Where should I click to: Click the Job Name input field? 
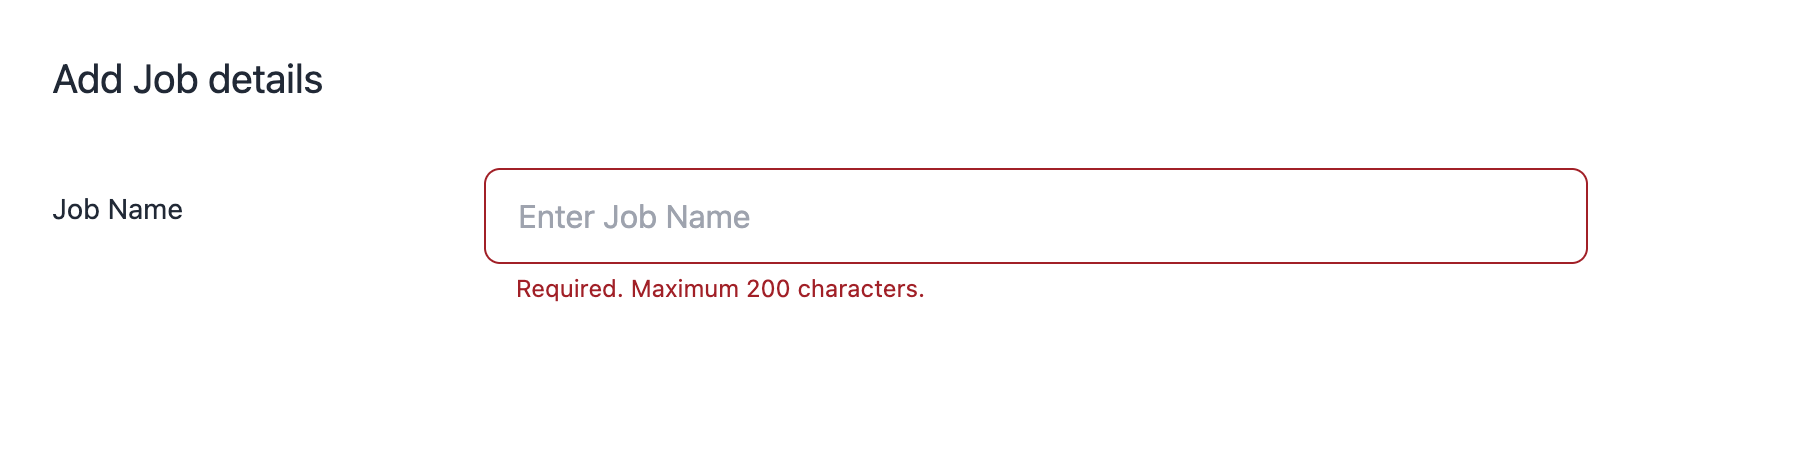(1035, 216)
